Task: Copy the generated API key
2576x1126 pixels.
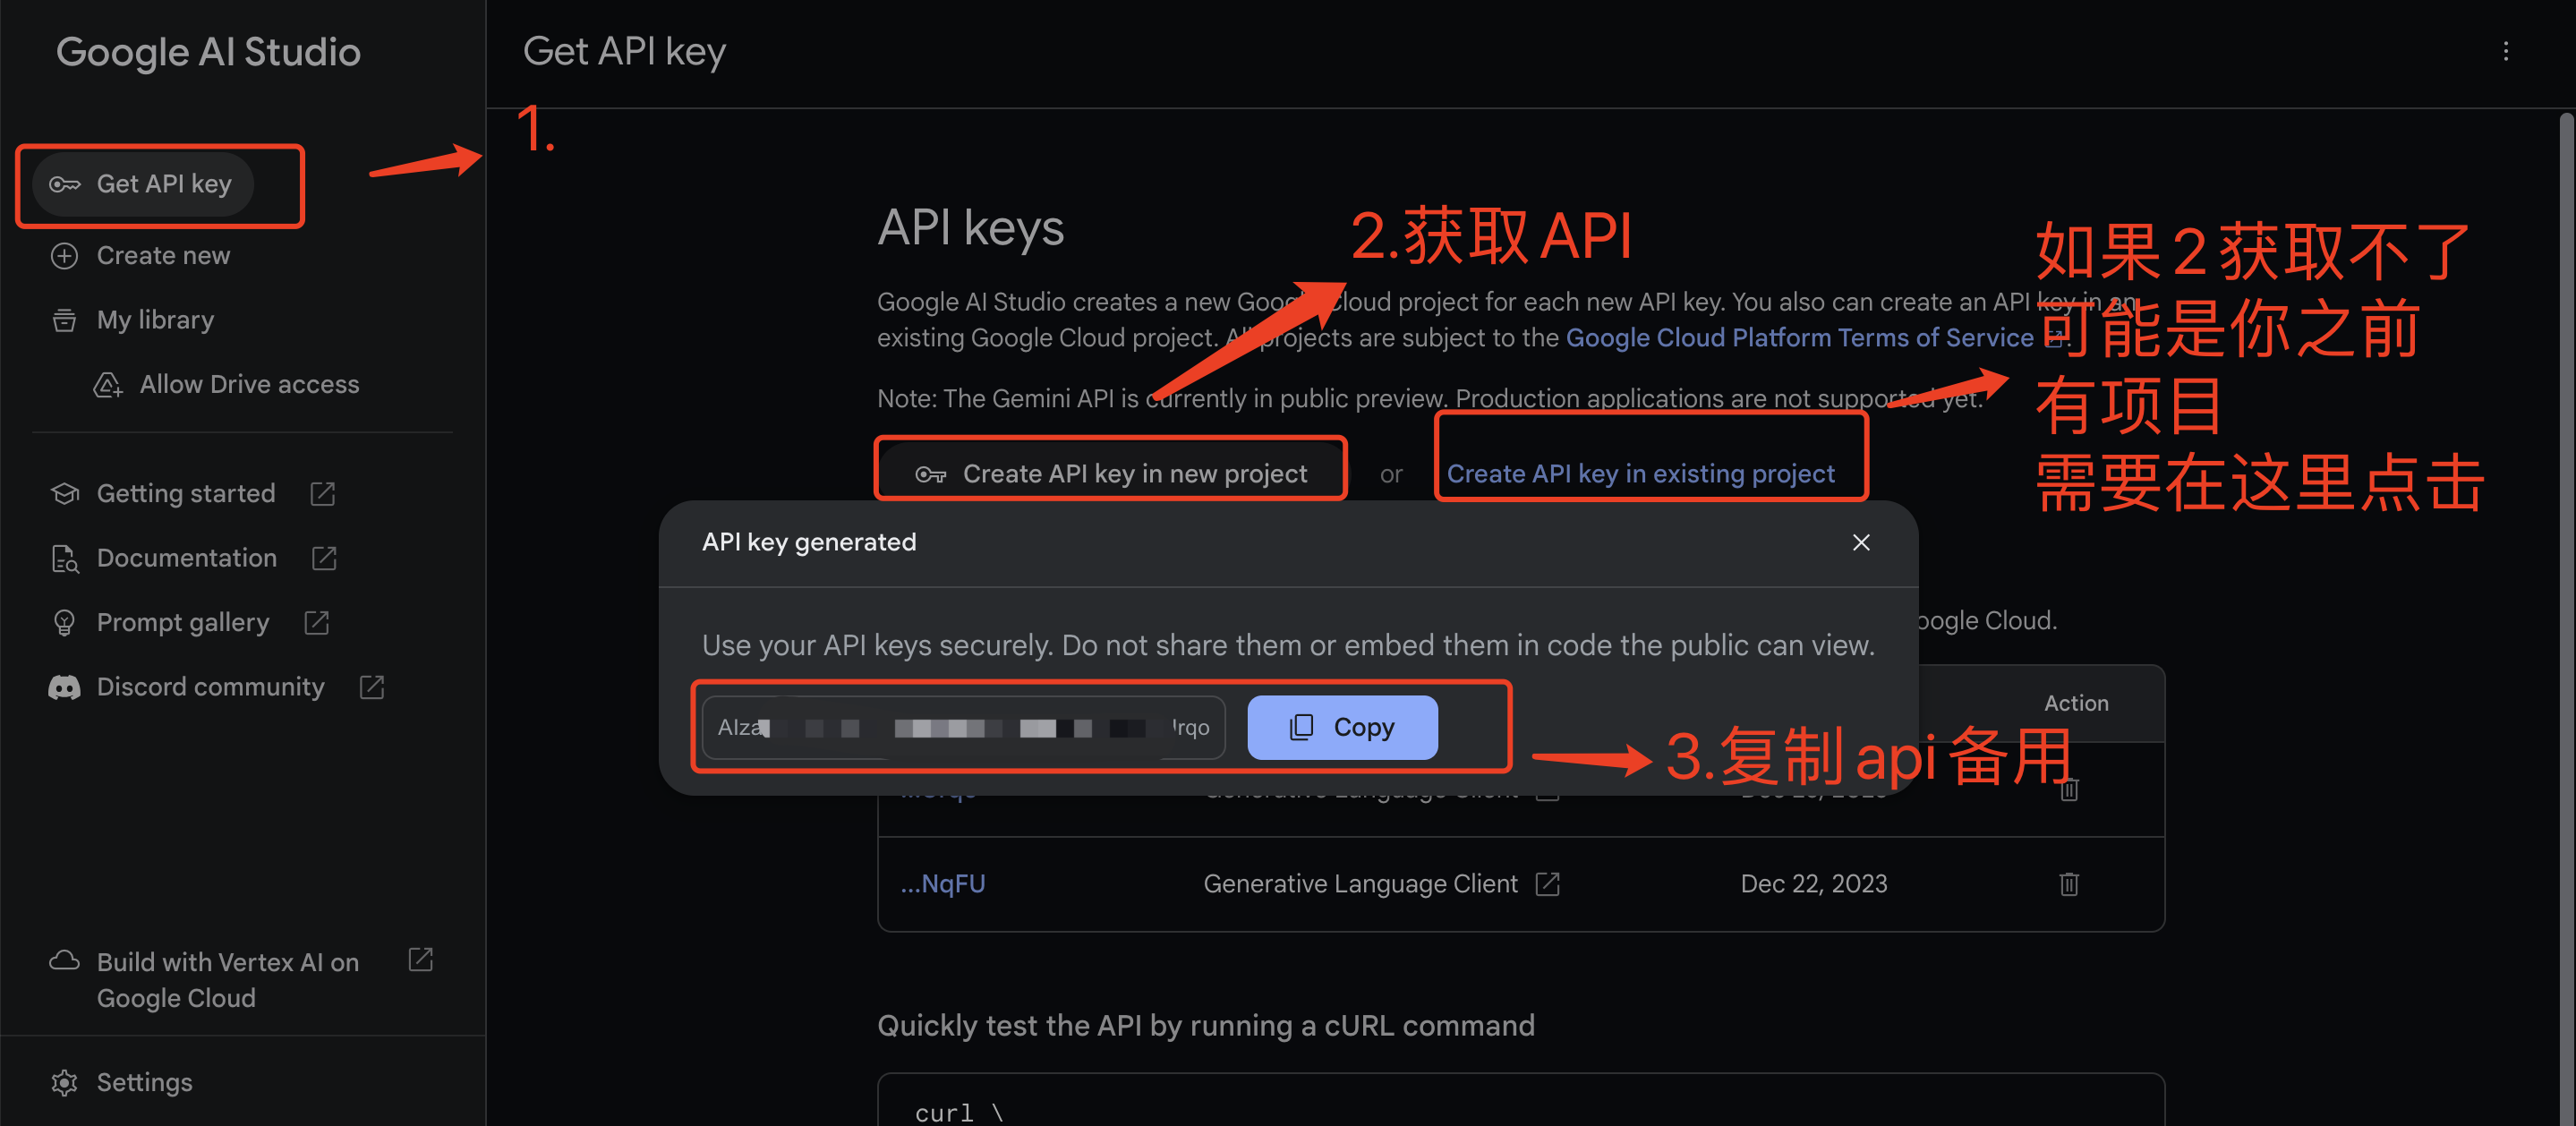Action: point(1342,727)
